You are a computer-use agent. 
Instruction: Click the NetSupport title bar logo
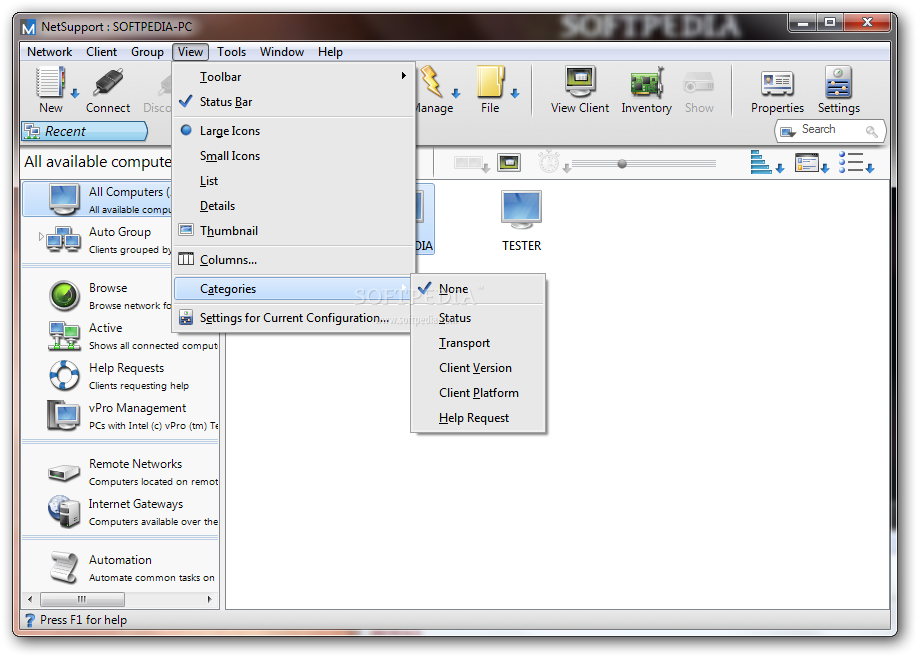(28, 27)
